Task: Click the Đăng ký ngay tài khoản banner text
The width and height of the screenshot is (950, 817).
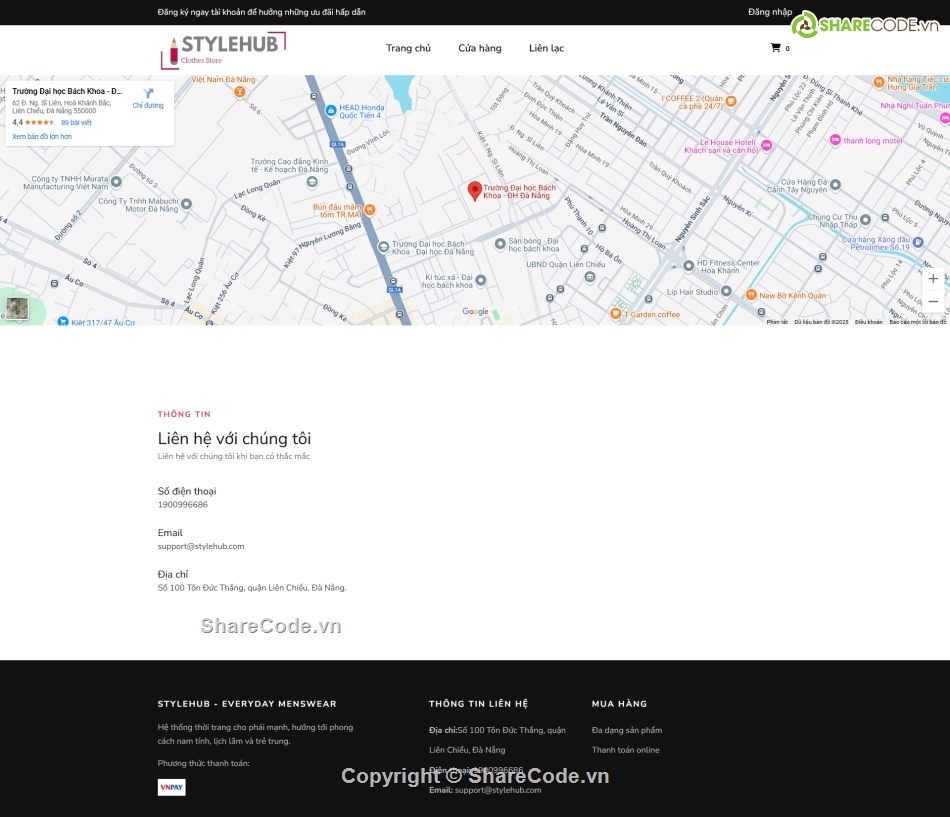Action: point(262,12)
